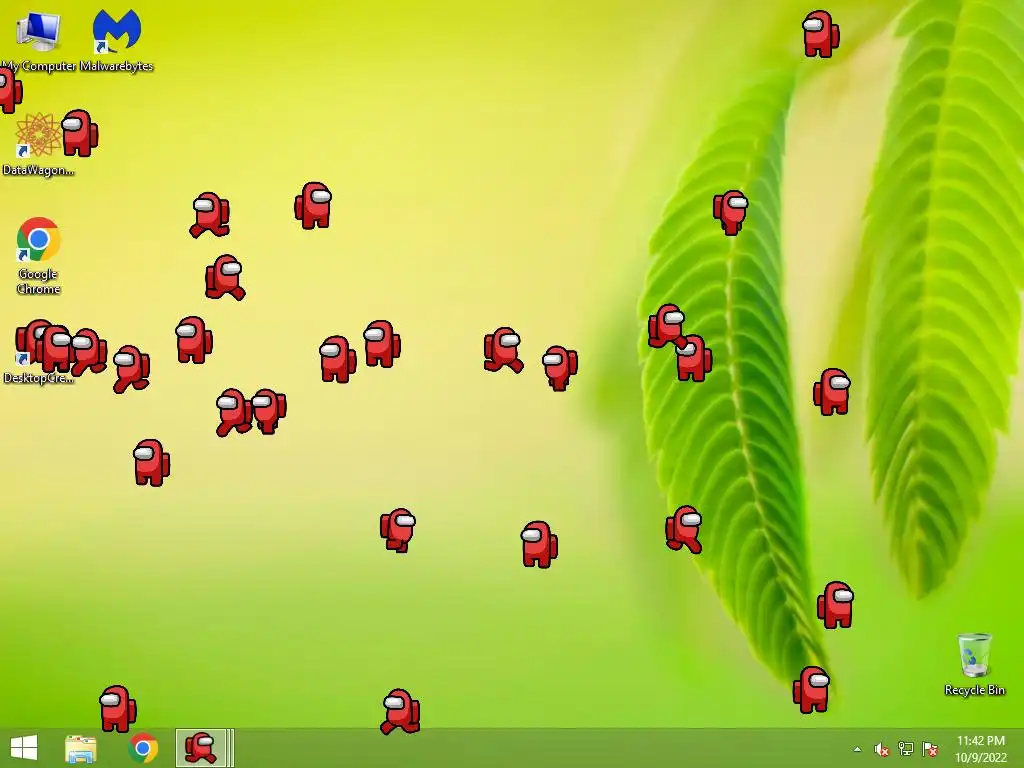The image size is (1024, 768).
Task: Show hidden system tray icons arrow
Action: point(857,749)
